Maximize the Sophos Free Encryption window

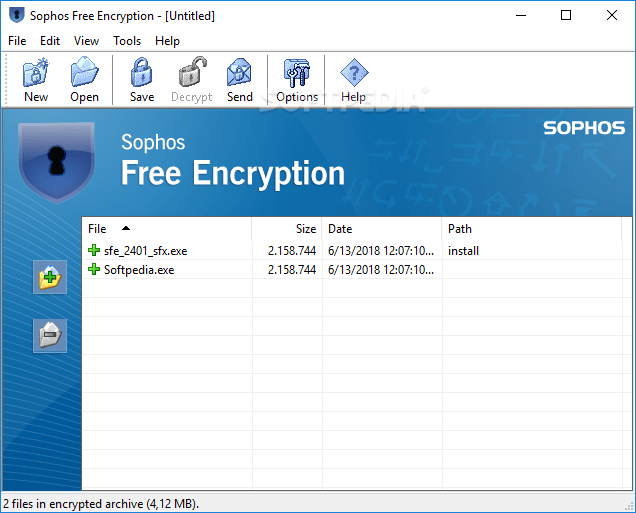click(566, 15)
